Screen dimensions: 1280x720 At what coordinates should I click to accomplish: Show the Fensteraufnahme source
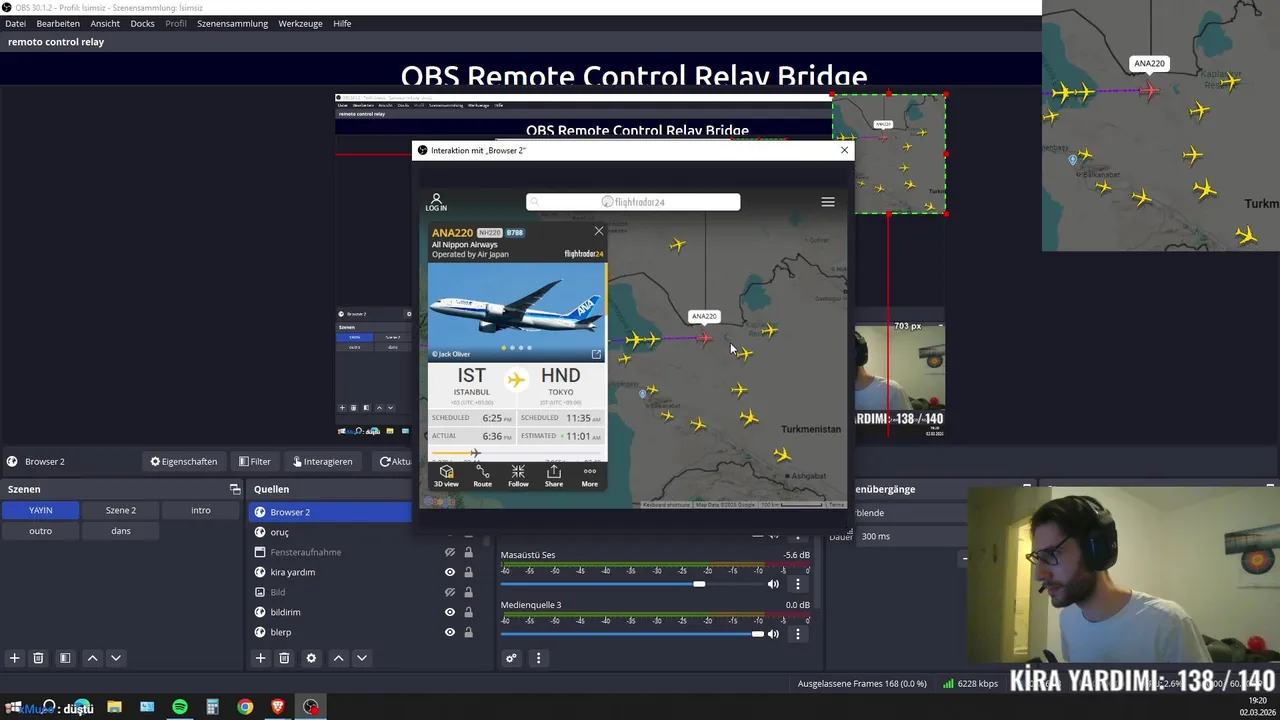pyautogui.click(x=450, y=552)
